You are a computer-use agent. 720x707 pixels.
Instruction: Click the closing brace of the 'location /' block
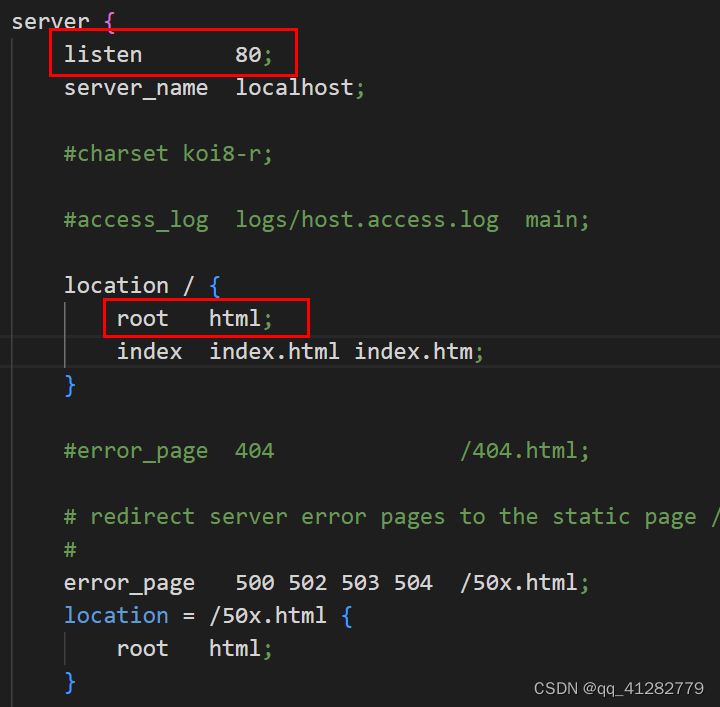tap(70, 385)
